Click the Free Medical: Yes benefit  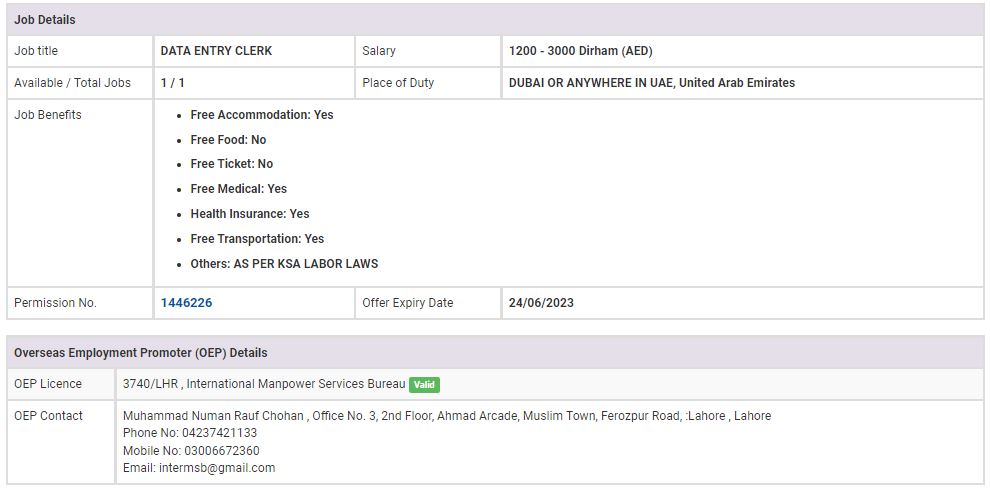click(238, 189)
